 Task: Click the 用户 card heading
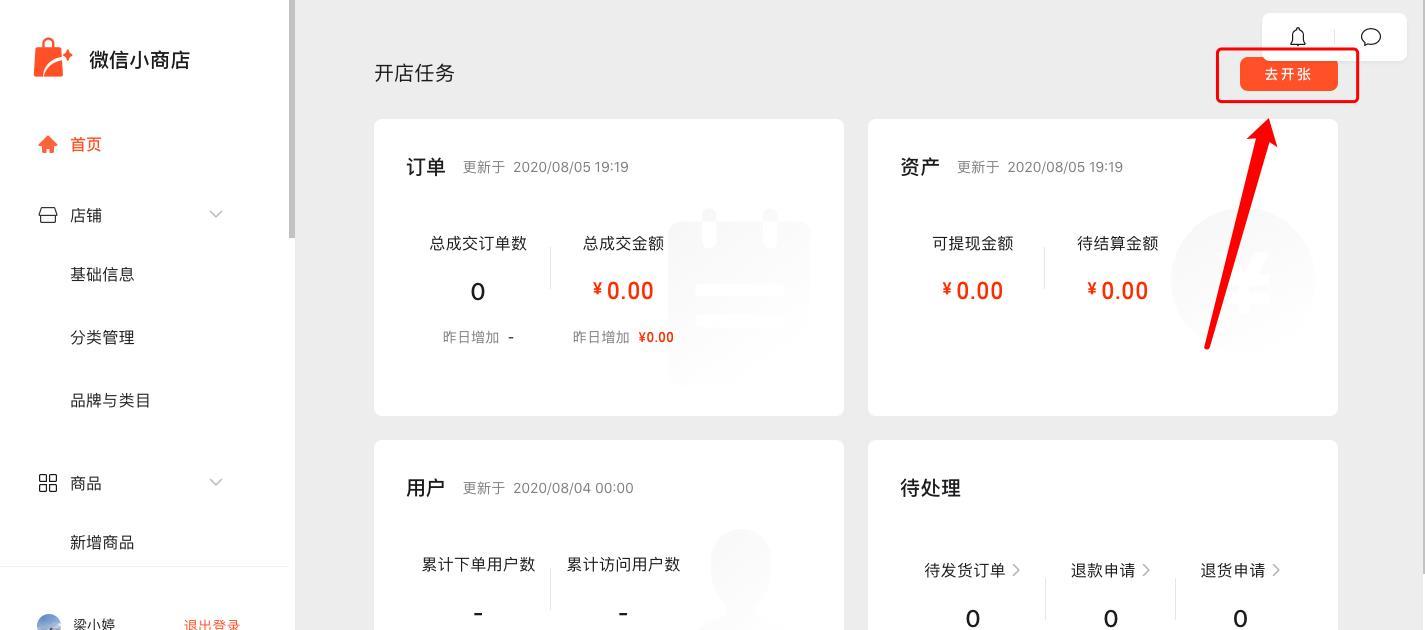pyautogui.click(x=426, y=488)
